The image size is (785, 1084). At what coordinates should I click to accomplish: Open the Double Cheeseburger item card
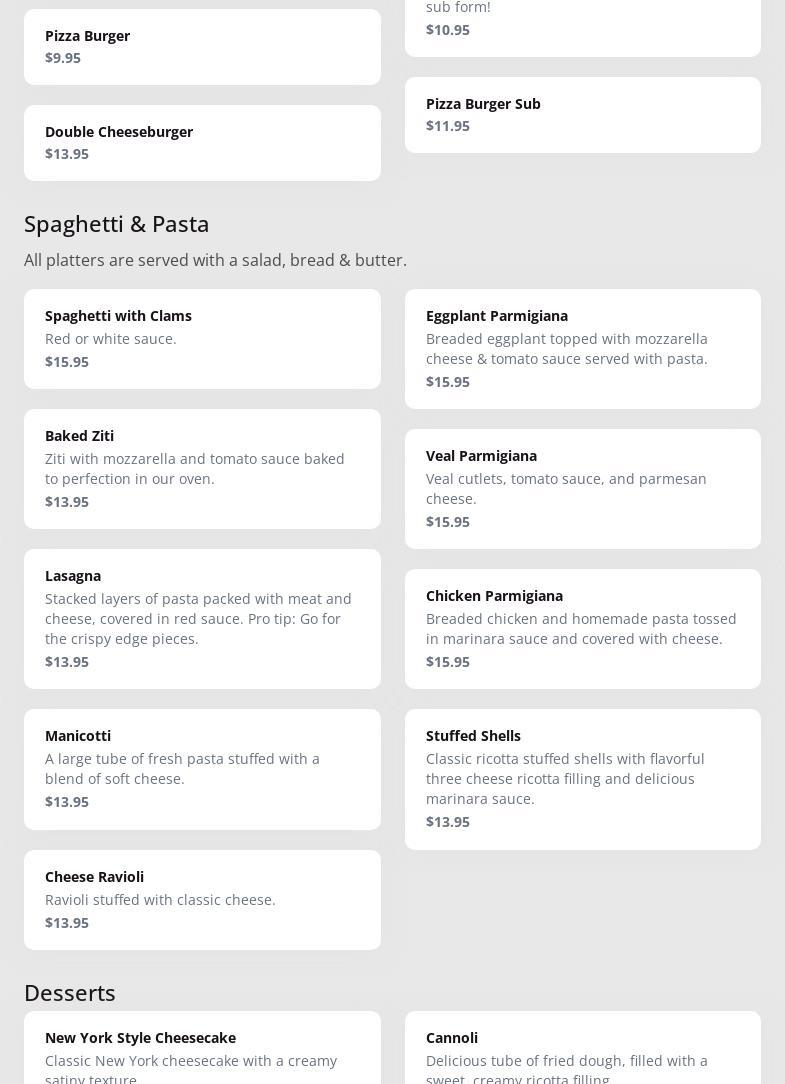click(202, 143)
